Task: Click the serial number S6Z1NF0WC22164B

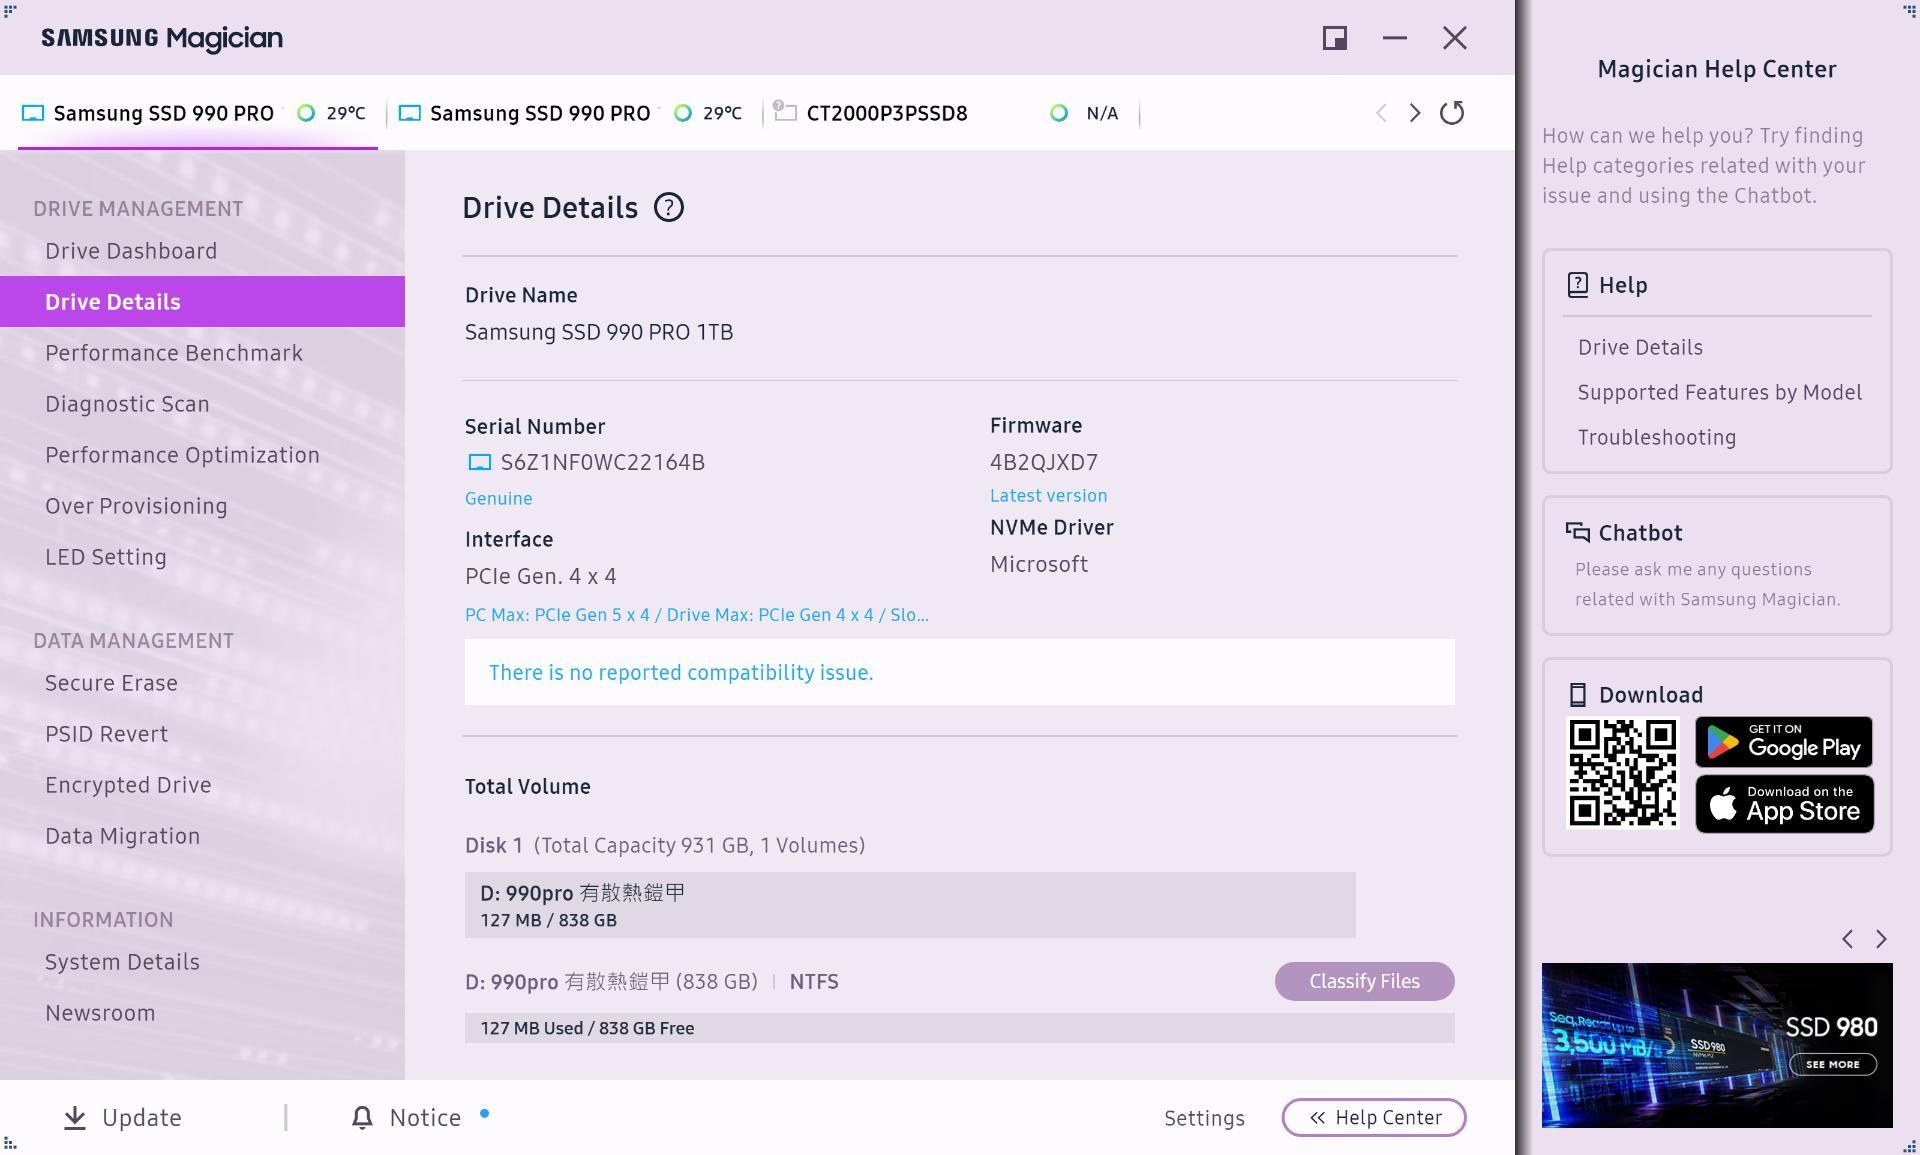Action: coord(602,462)
